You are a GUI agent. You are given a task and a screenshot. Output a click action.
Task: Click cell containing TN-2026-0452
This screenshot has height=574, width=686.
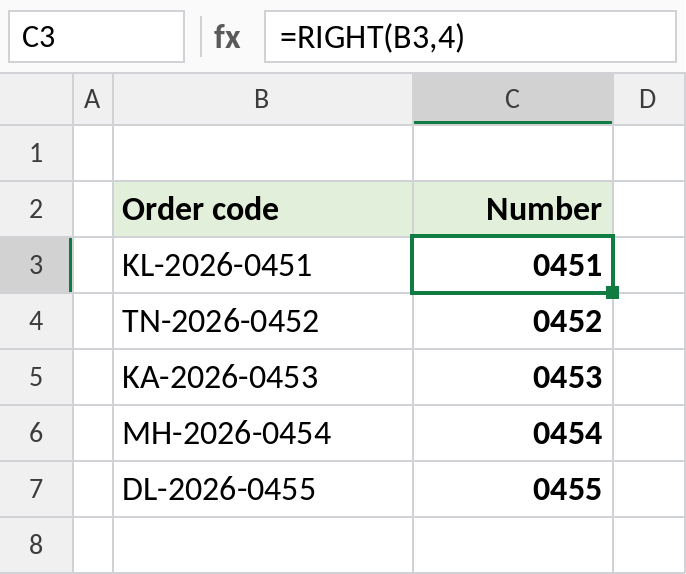(x=262, y=321)
